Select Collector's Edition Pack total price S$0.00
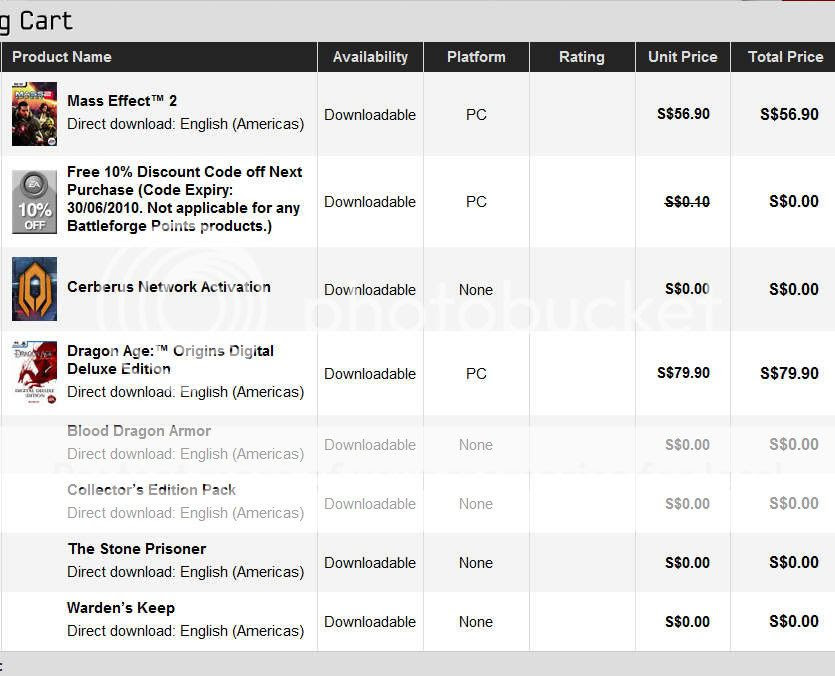This screenshot has width=835, height=676. [794, 503]
